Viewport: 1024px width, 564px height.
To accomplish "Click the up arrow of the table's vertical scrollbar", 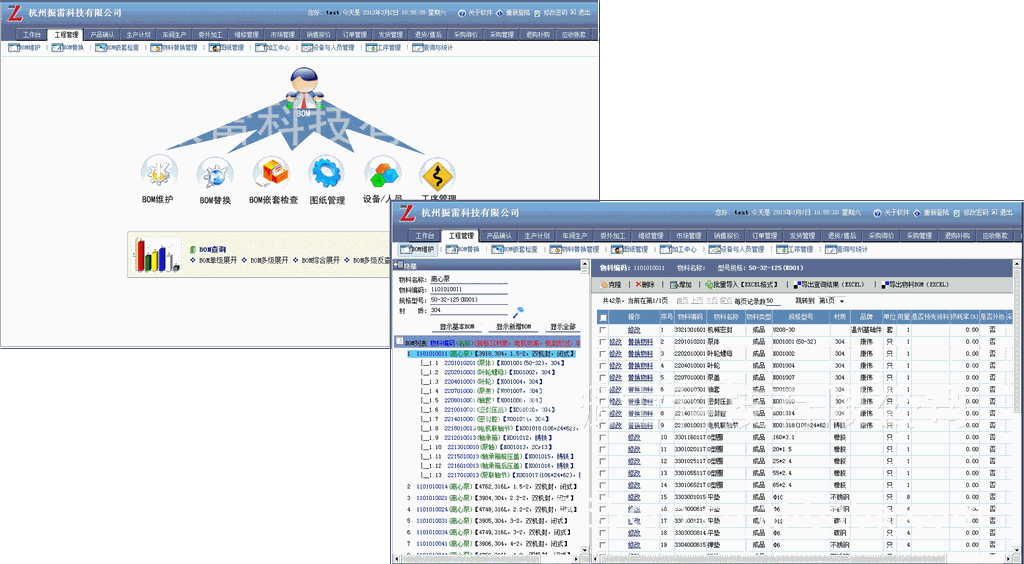I will click(x=1017, y=264).
